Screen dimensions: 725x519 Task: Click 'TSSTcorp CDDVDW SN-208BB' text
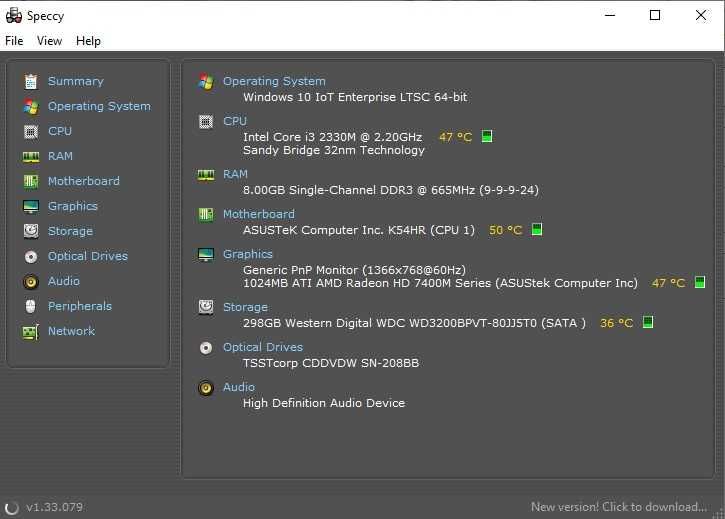[331, 363]
